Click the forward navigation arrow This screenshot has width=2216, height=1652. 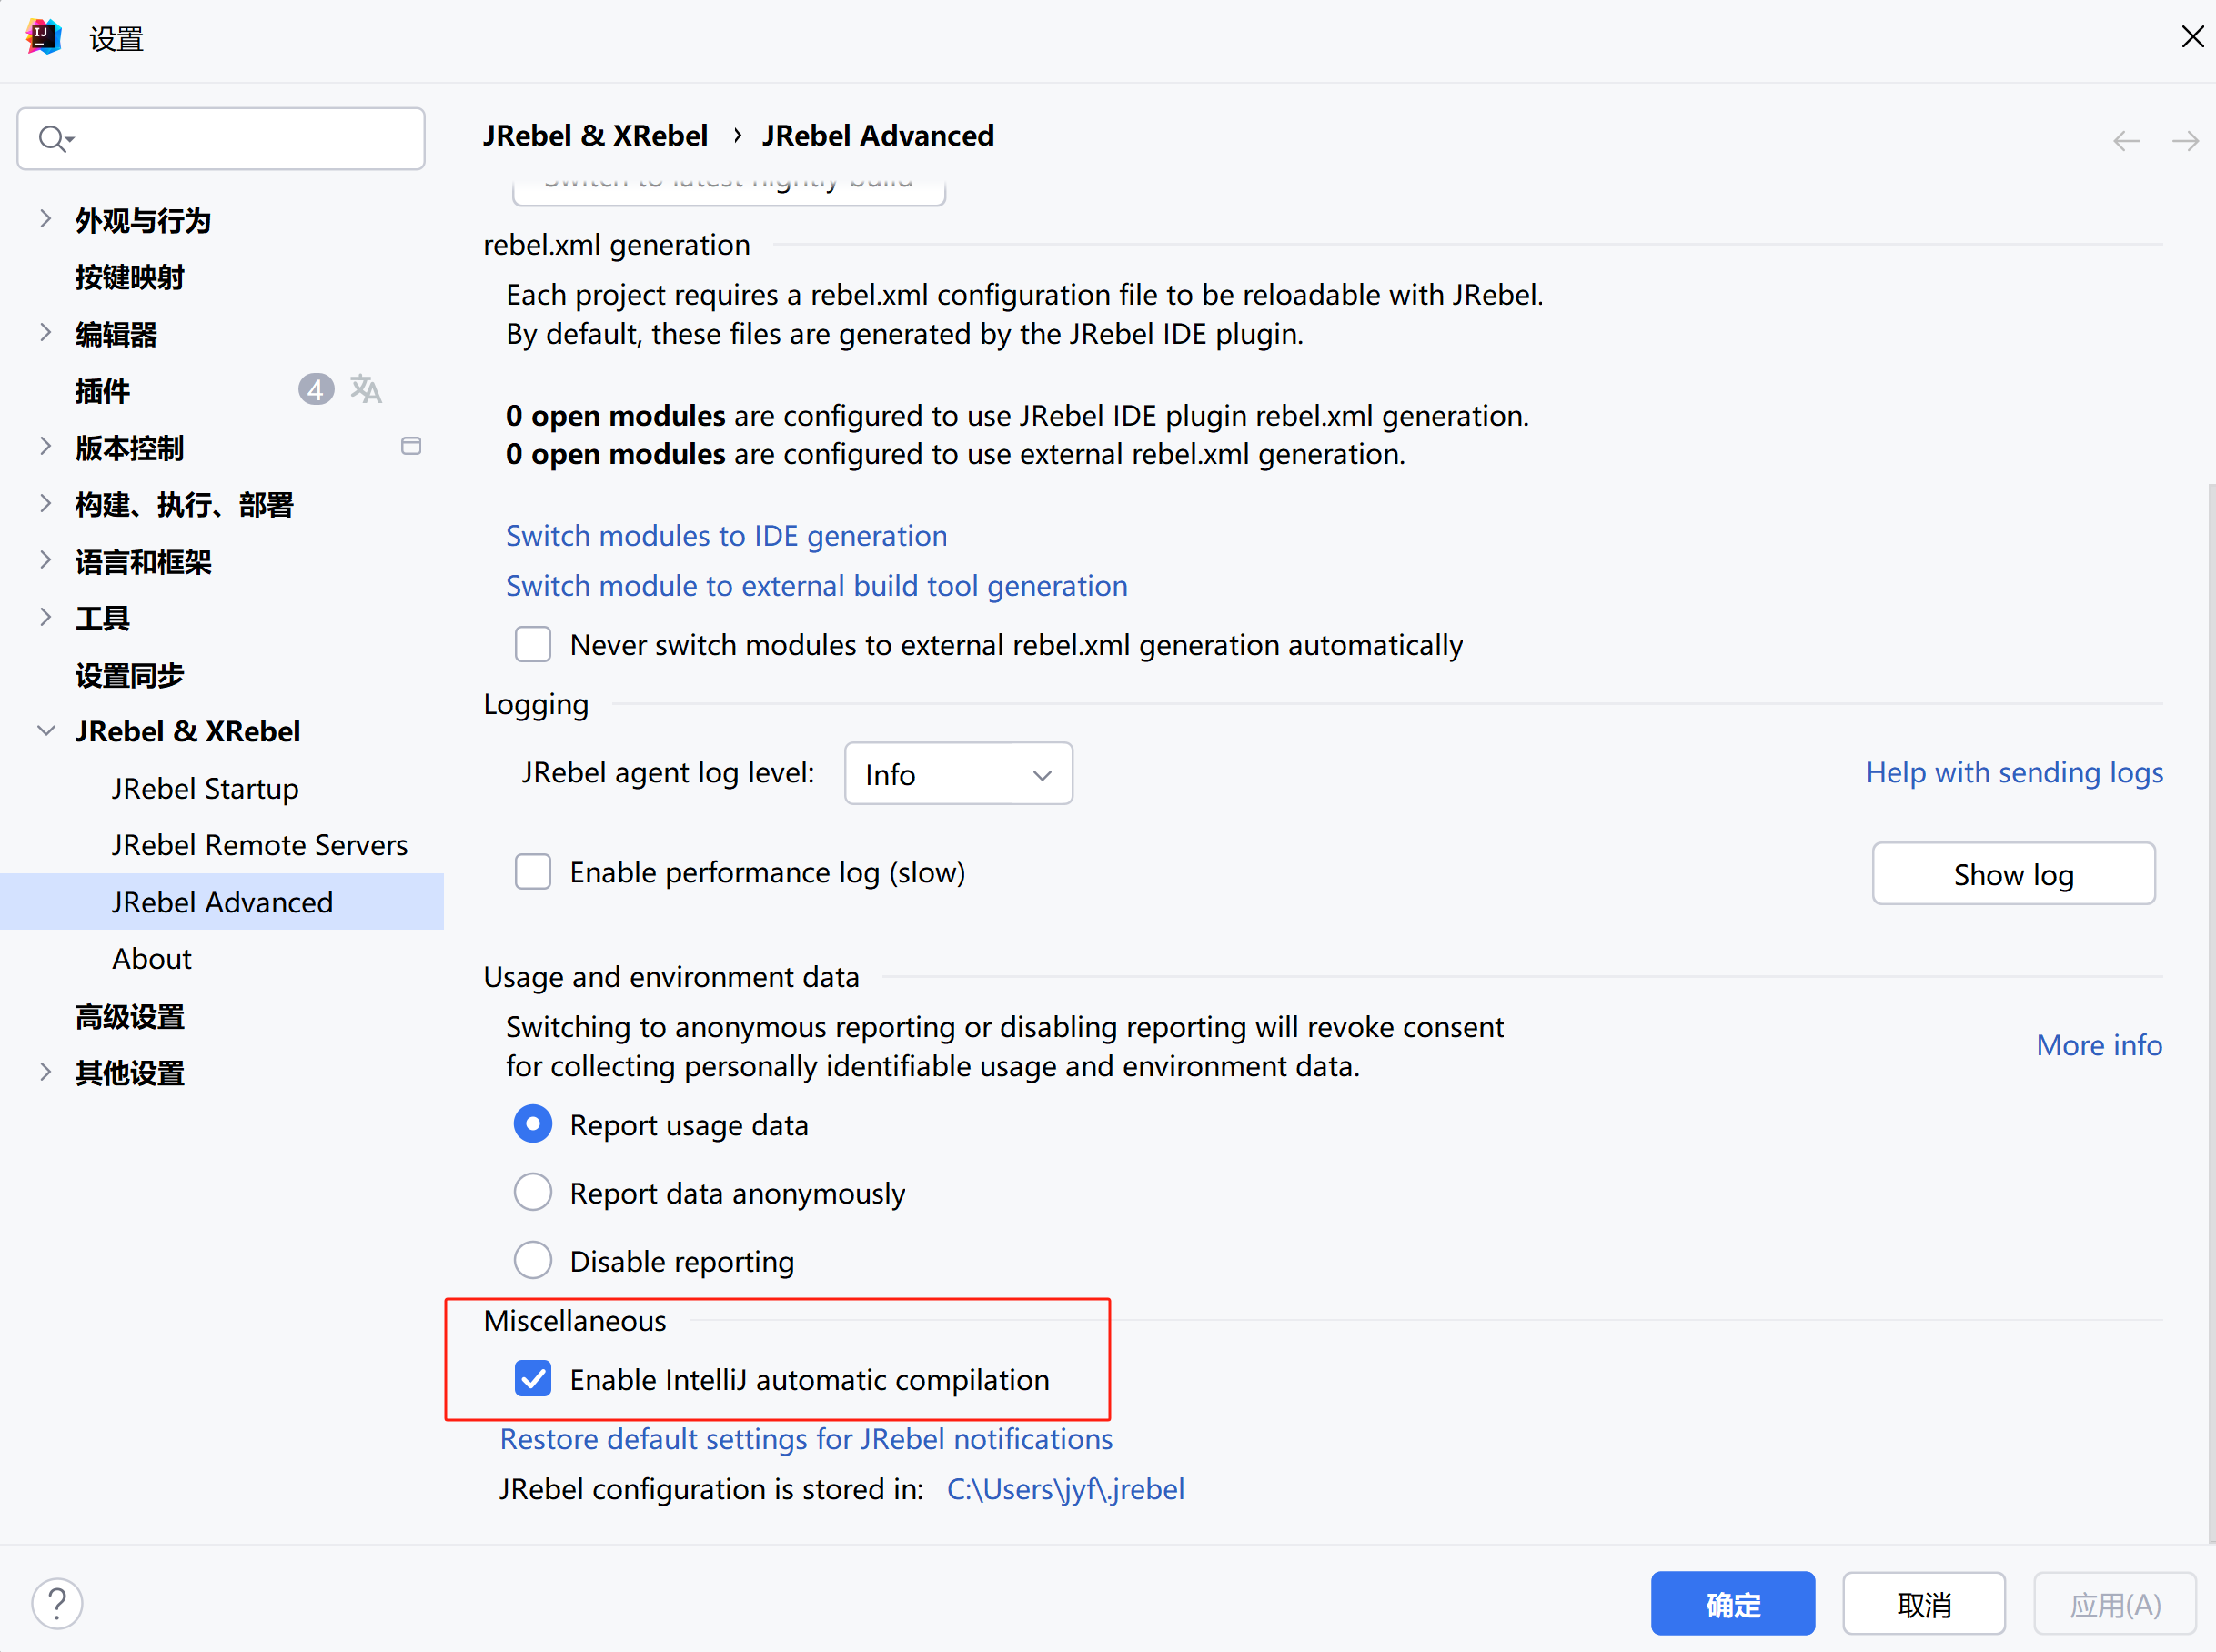(2185, 141)
